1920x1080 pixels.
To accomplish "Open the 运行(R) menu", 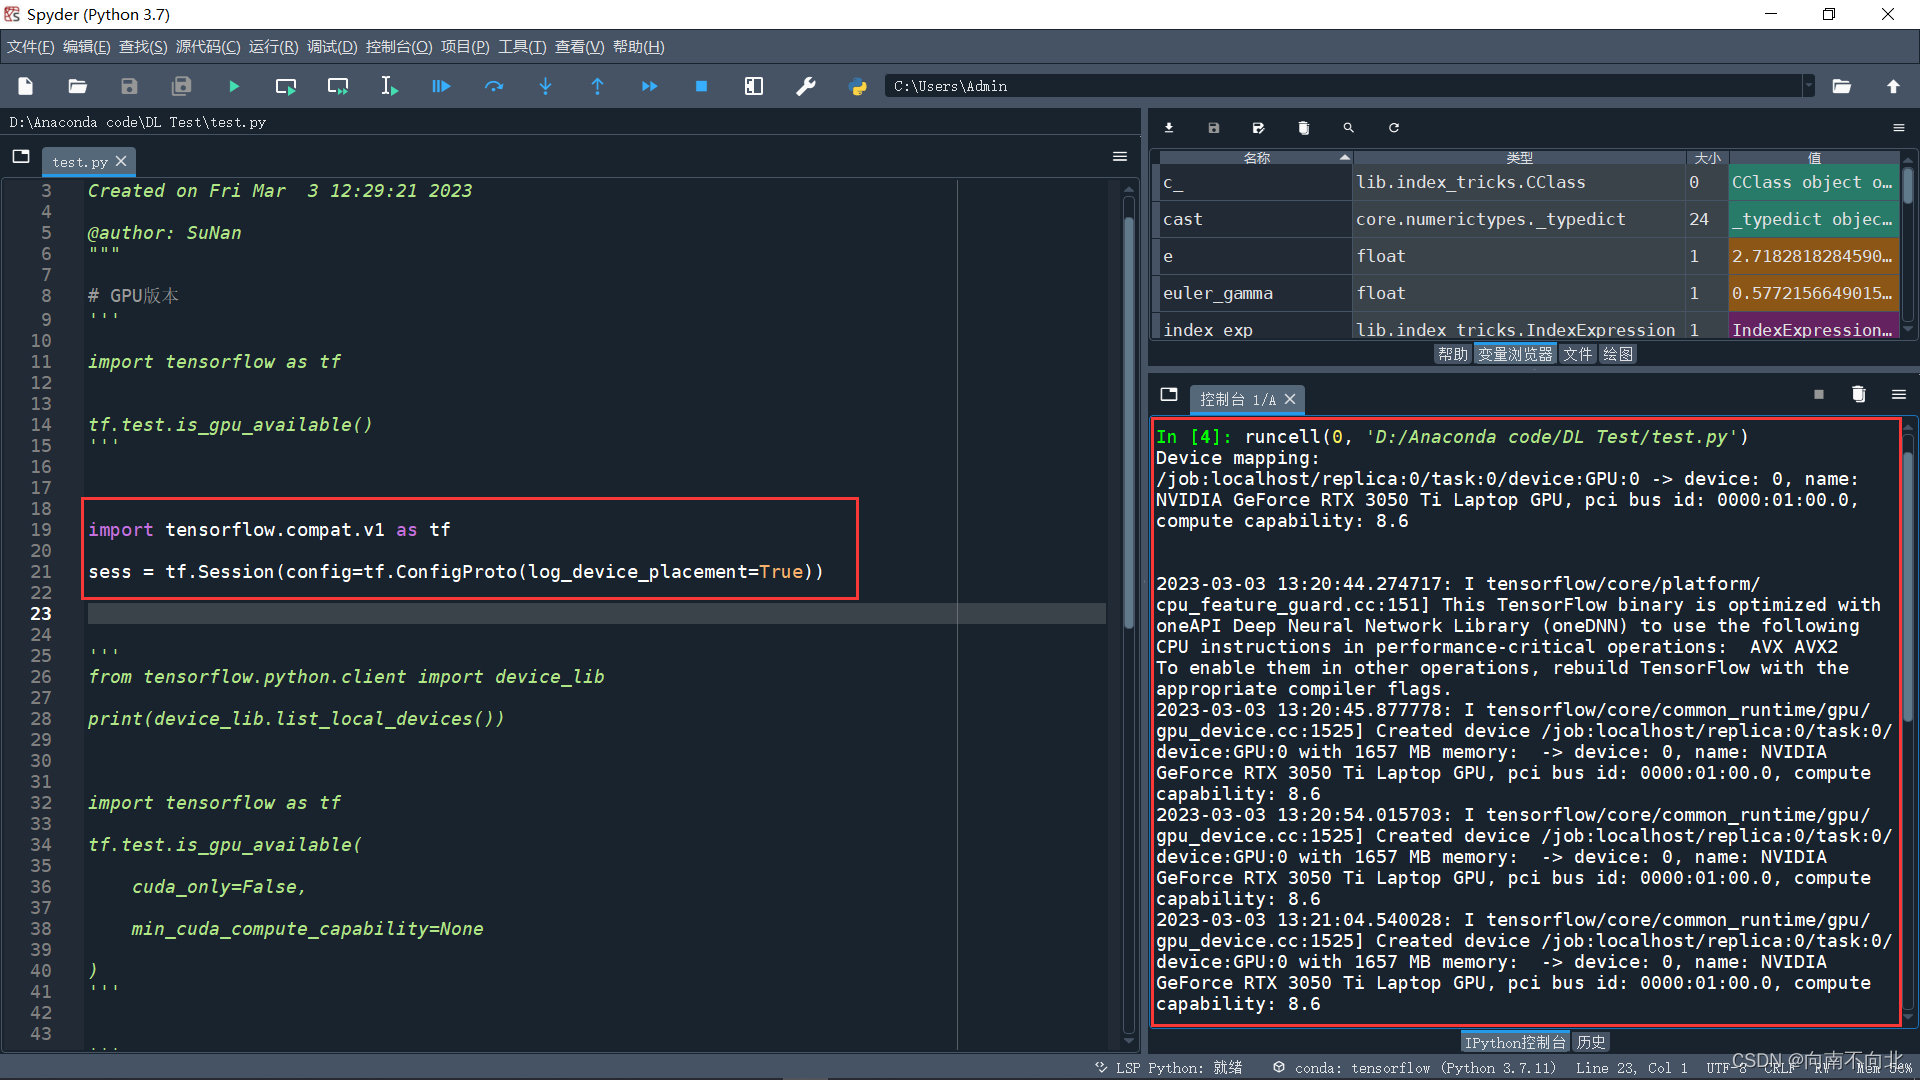I will coord(273,47).
